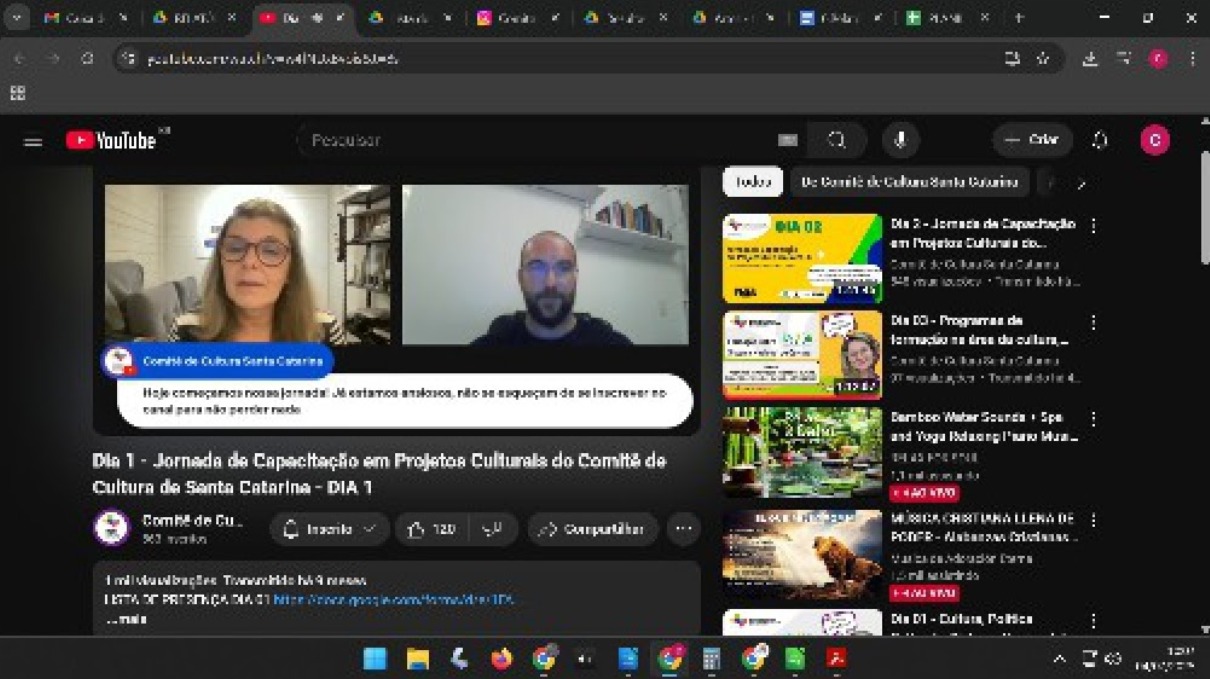The height and width of the screenshot is (679, 1210).
Task: Bookmark this page with the star icon
Action: pos(1042,59)
